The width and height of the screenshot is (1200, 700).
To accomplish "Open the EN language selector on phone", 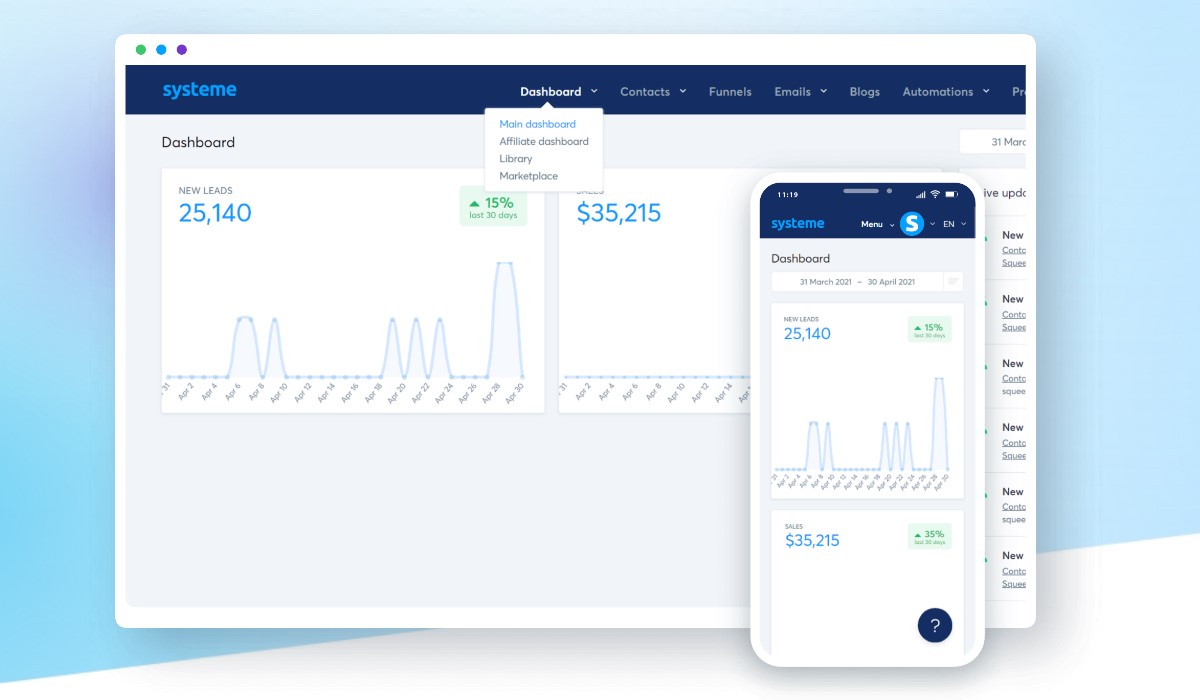I will [954, 224].
